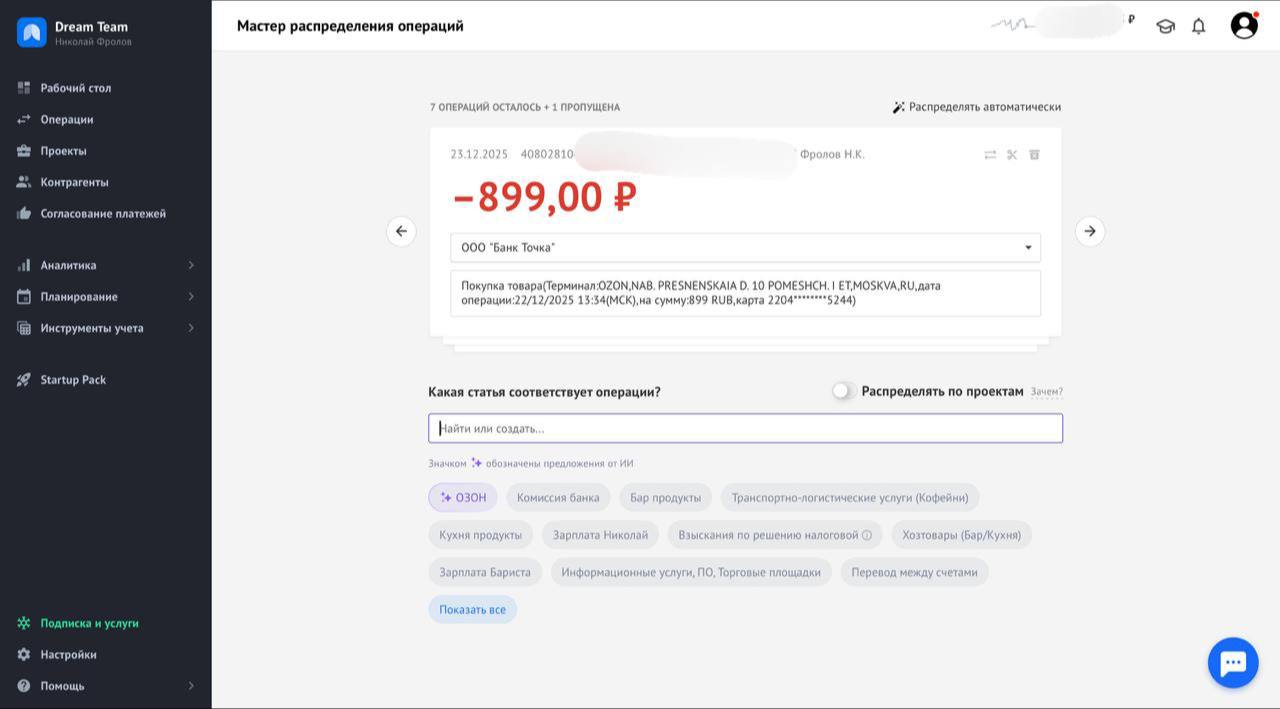Go back to the previous operation arrow
1280x709 pixels.
tap(401, 231)
